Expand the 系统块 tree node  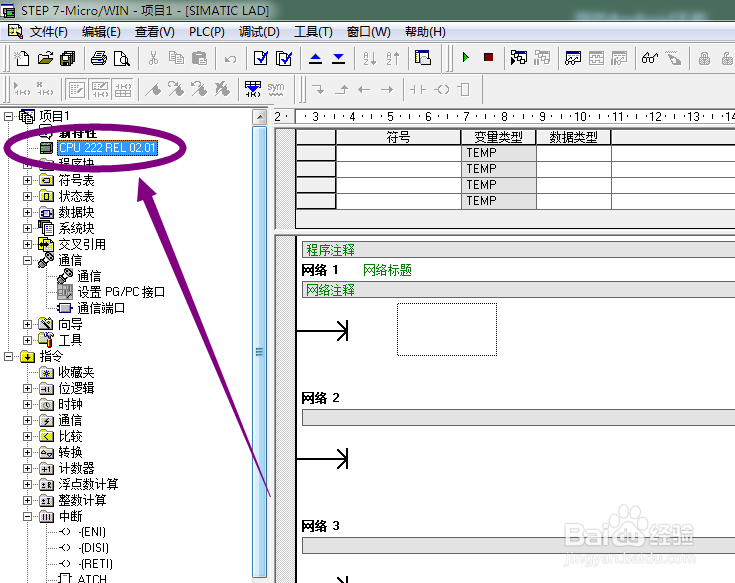(27, 228)
